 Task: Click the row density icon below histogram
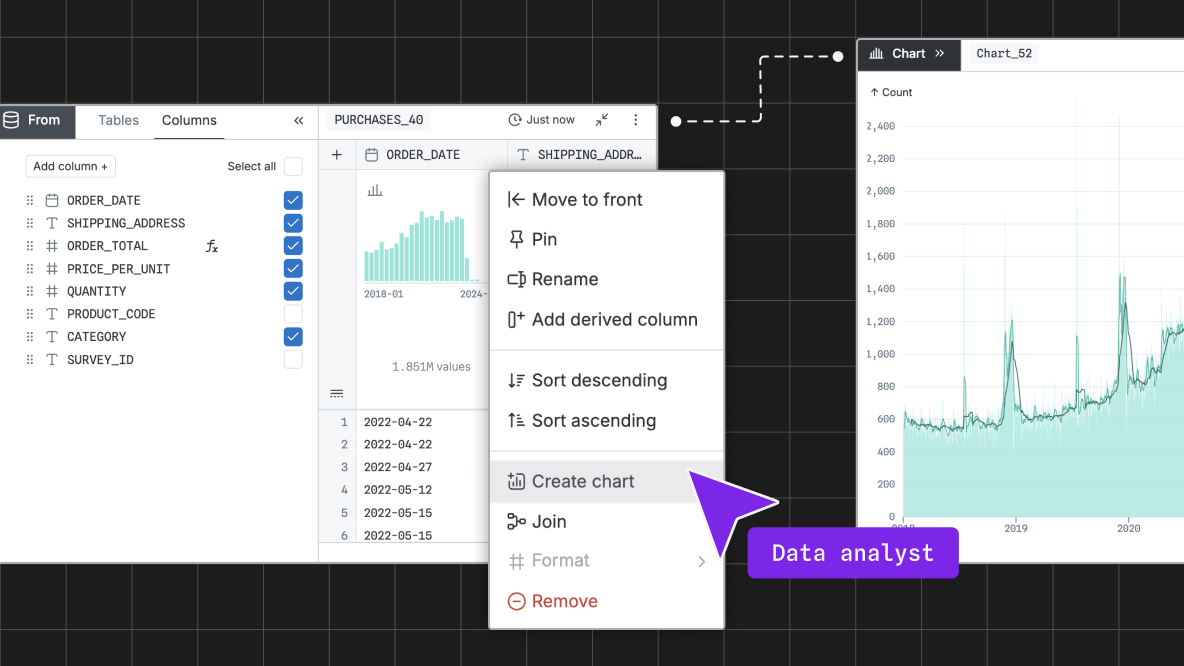pyautogui.click(x=337, y=393)
